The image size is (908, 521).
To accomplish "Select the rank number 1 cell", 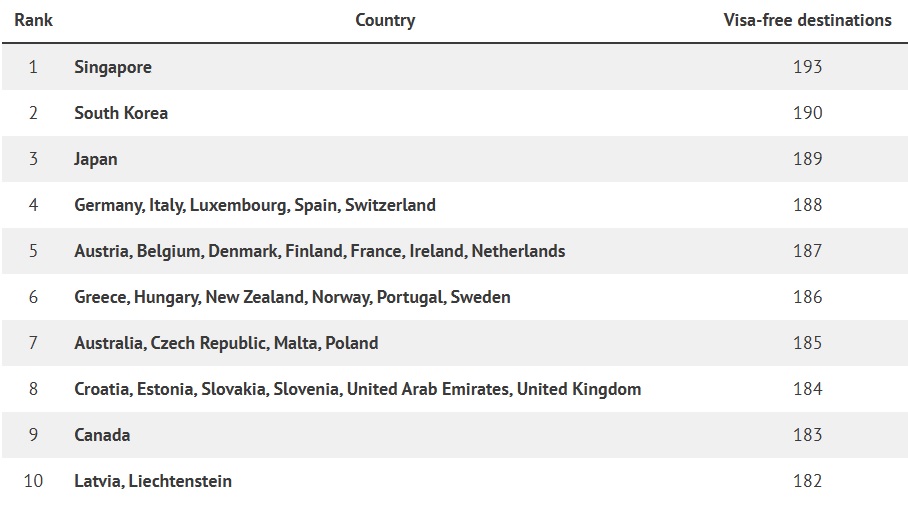I will 33,67.
